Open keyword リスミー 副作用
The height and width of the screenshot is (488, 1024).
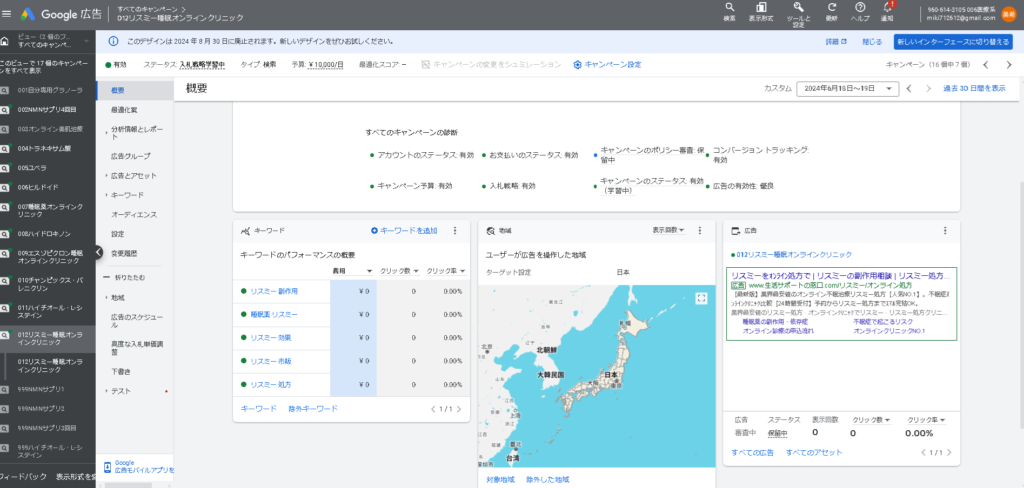[x=274, y=291]
